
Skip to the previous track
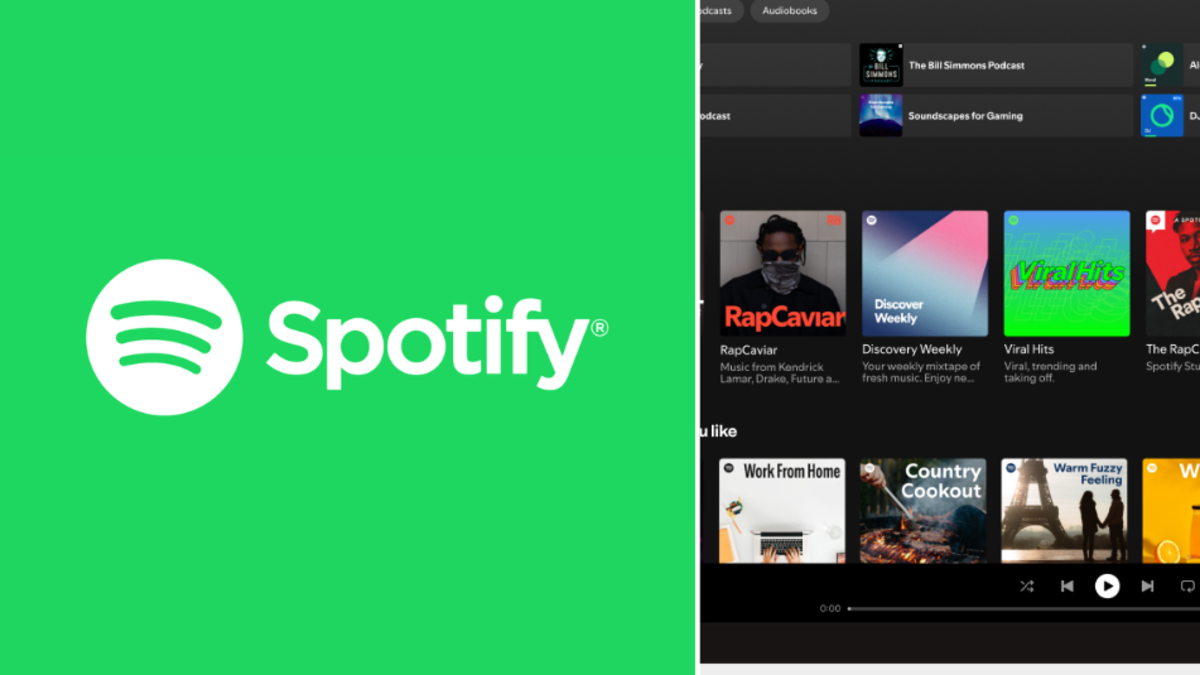pyautogui.click(x=1067, y=586)
